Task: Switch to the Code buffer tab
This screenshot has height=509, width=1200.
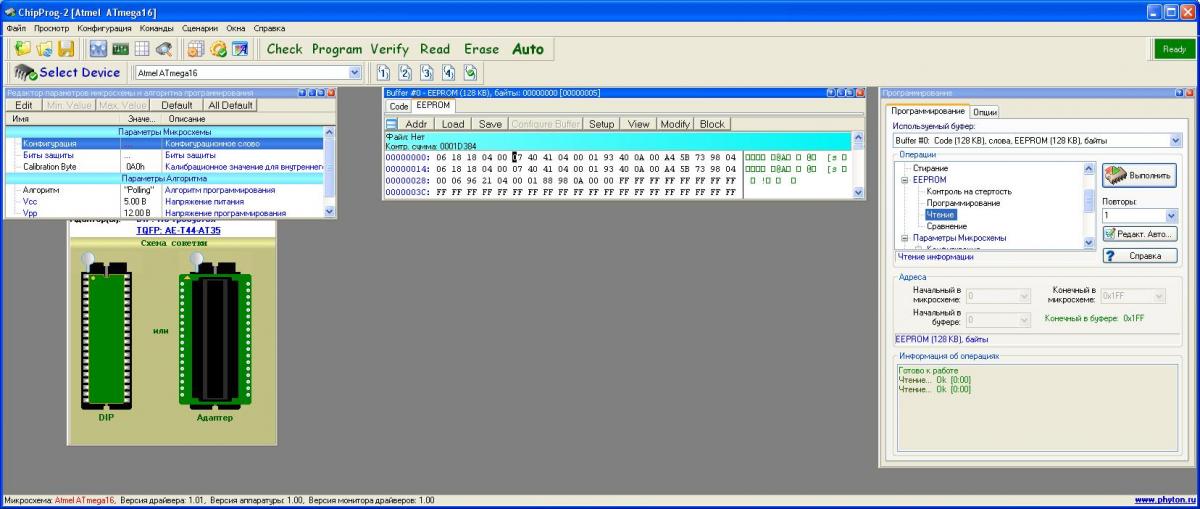Action: point(398,106)
